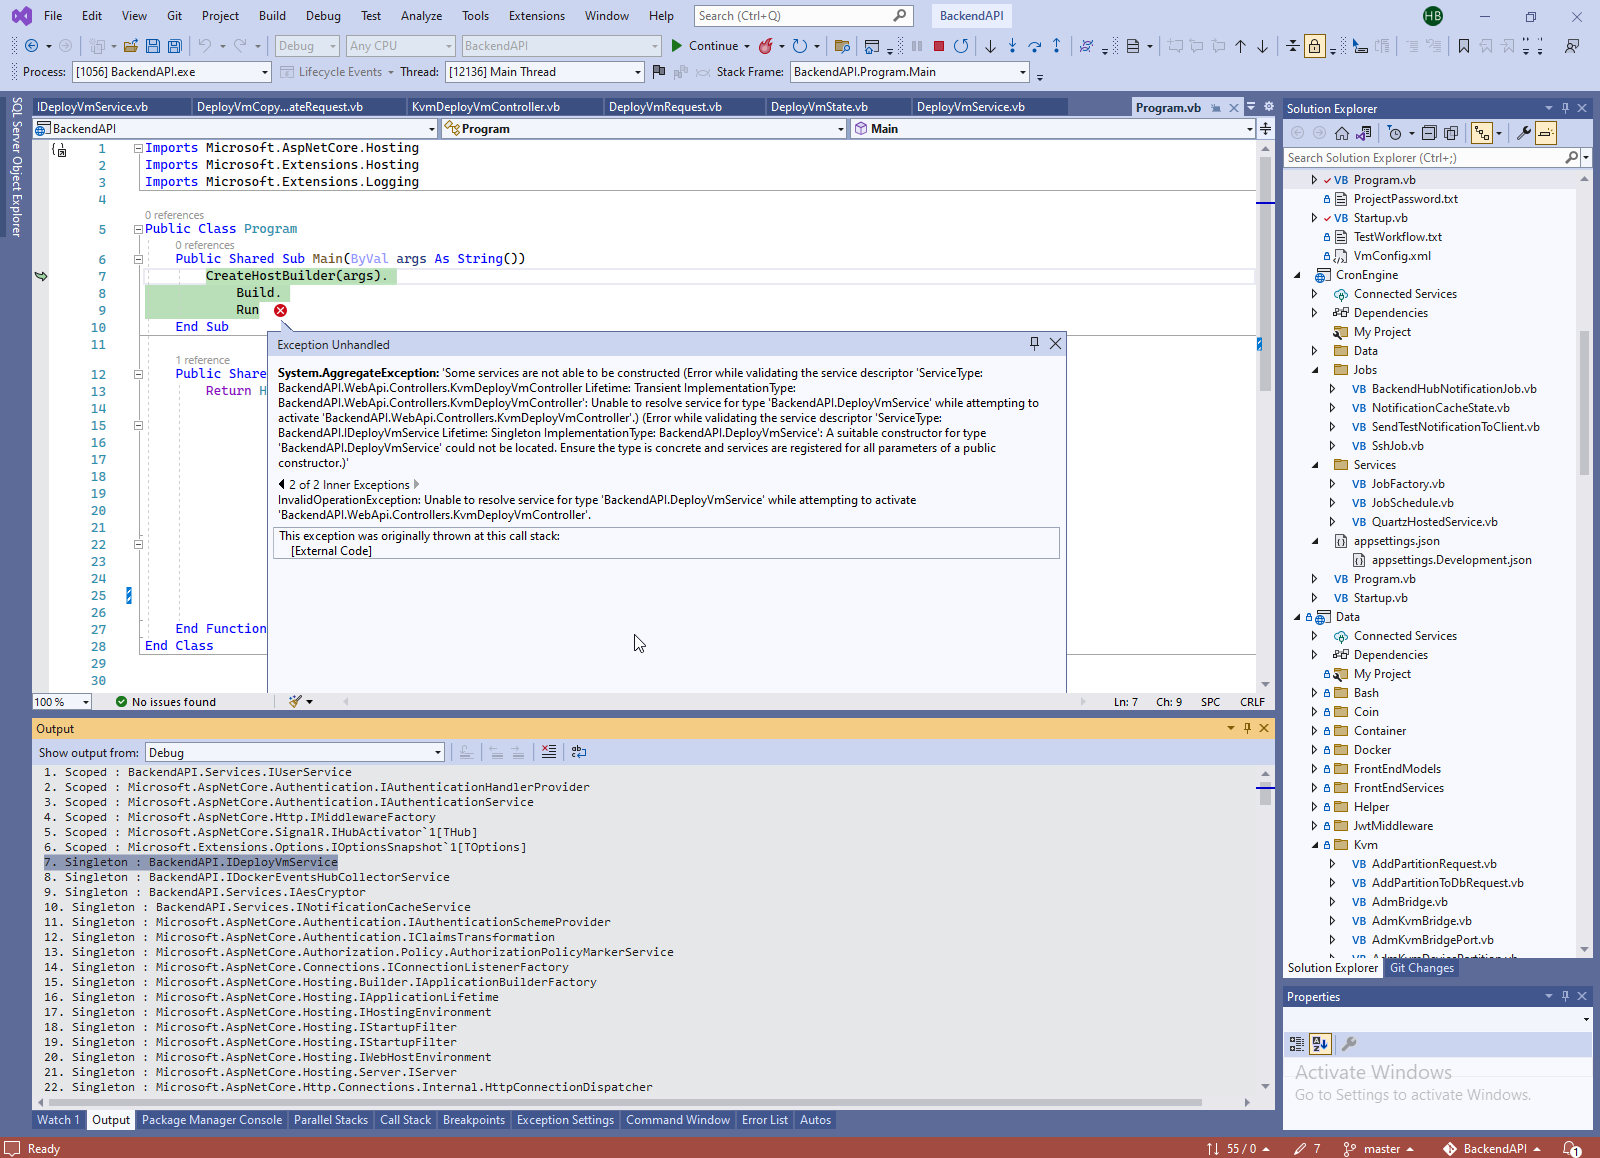The image size is (1600, 1158).
Task: Show the previous inner exception
Action: 281,484
